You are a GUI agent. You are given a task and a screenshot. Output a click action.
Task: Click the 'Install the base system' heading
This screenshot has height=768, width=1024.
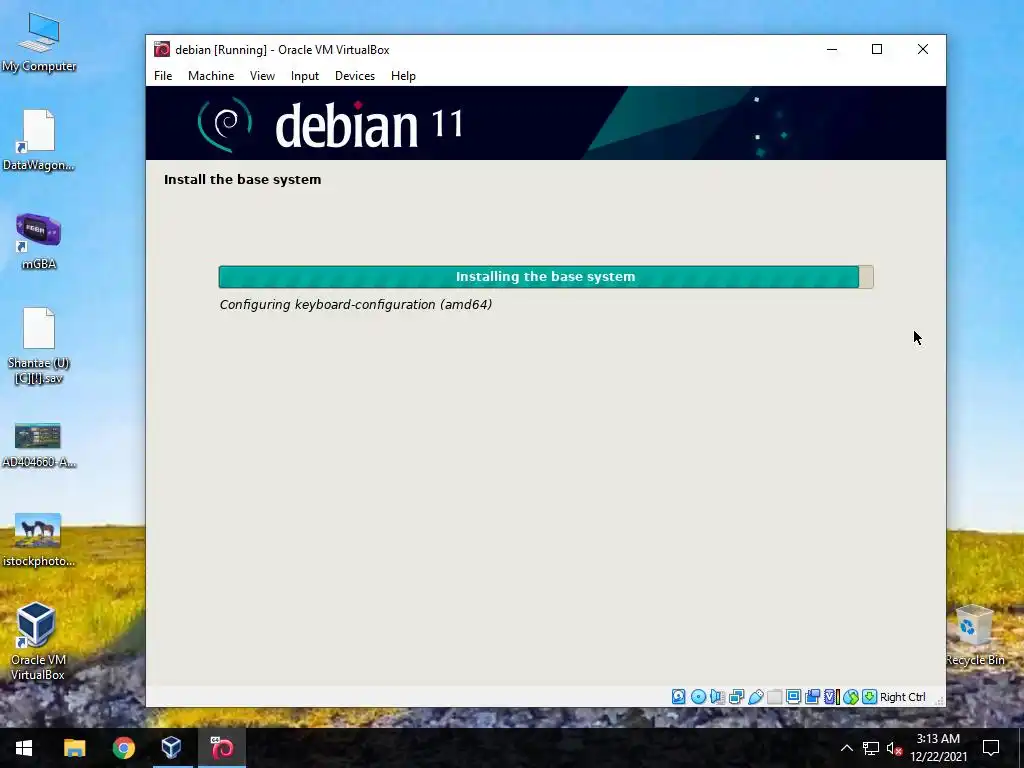tap(242, 180)
